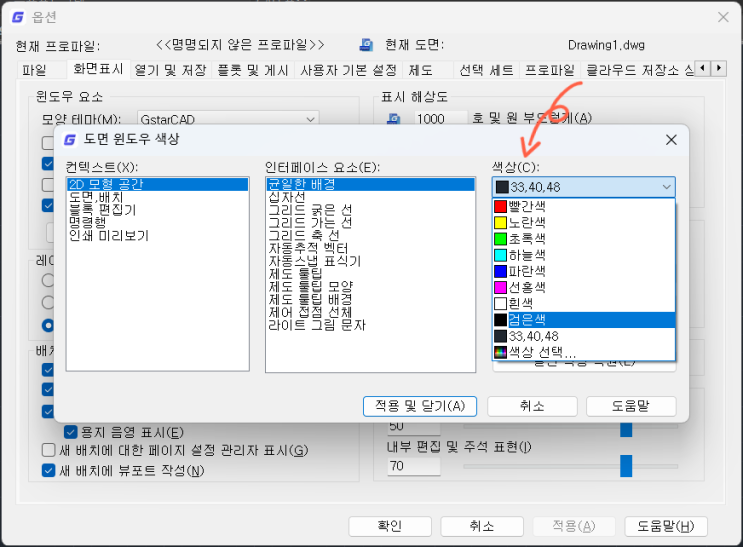Viewport: 743px width, 547px height.
Task: Choose 하늘색 cyan color option
Action: click(584, 255)
